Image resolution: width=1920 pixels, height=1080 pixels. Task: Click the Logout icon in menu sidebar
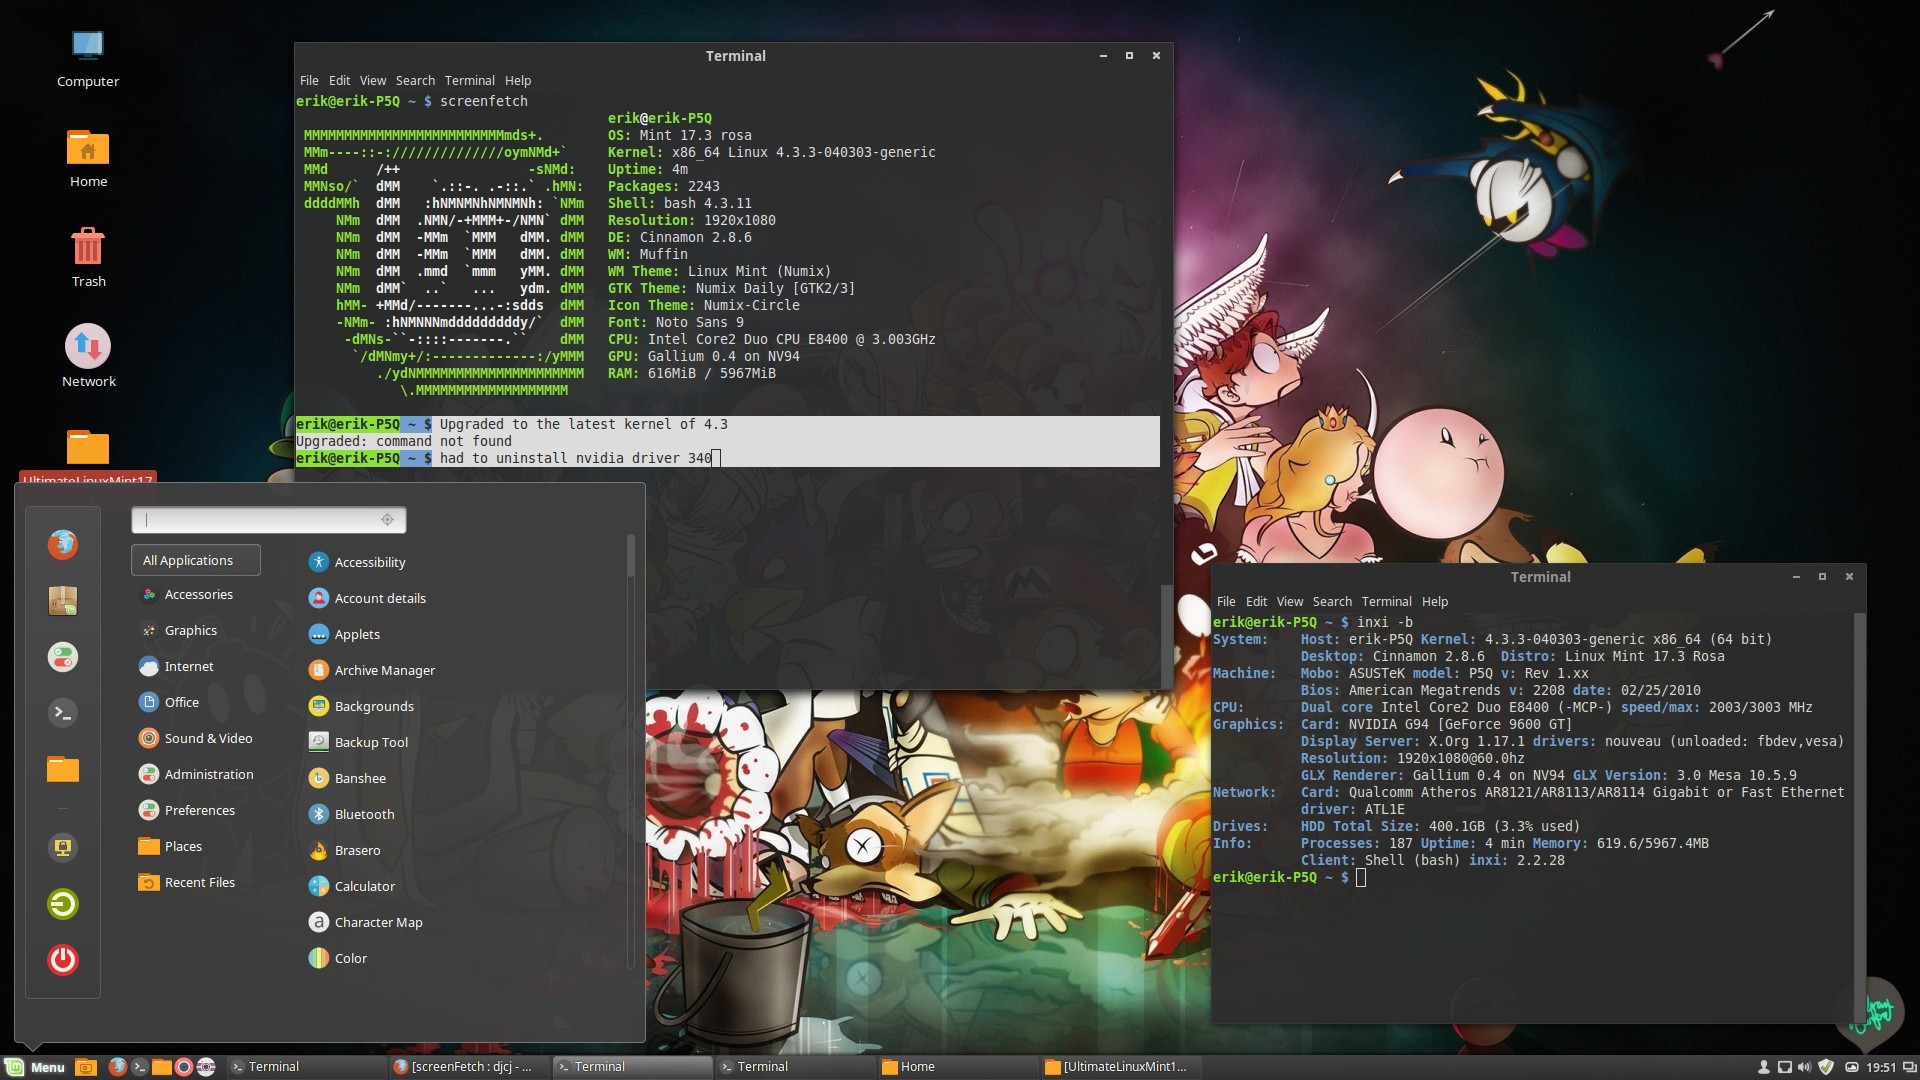pos(62,904)
